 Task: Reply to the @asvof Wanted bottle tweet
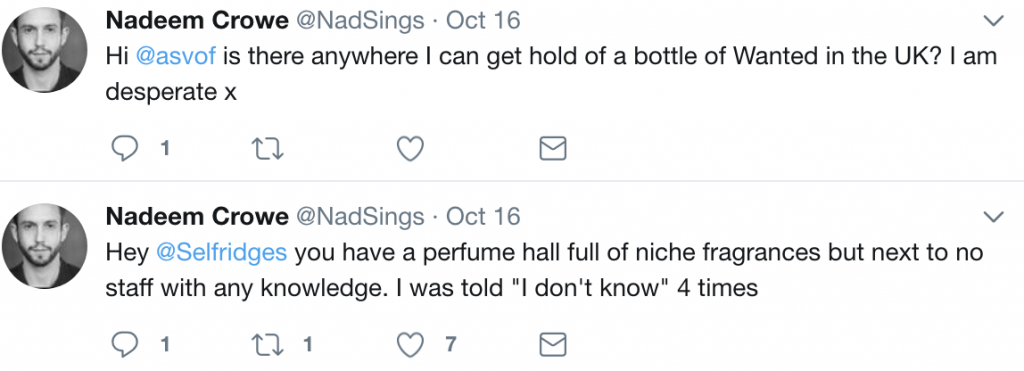point(124,149)
